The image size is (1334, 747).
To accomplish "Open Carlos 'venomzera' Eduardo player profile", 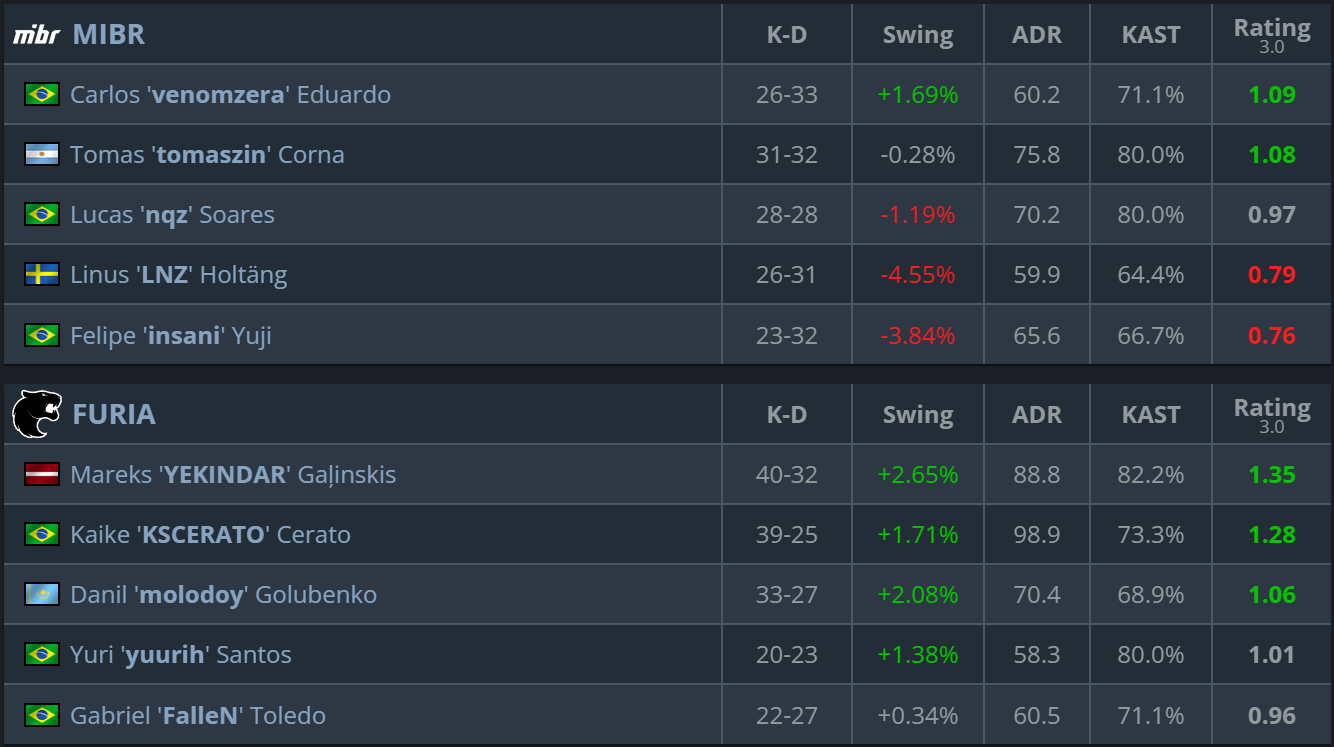I will 230,94.
